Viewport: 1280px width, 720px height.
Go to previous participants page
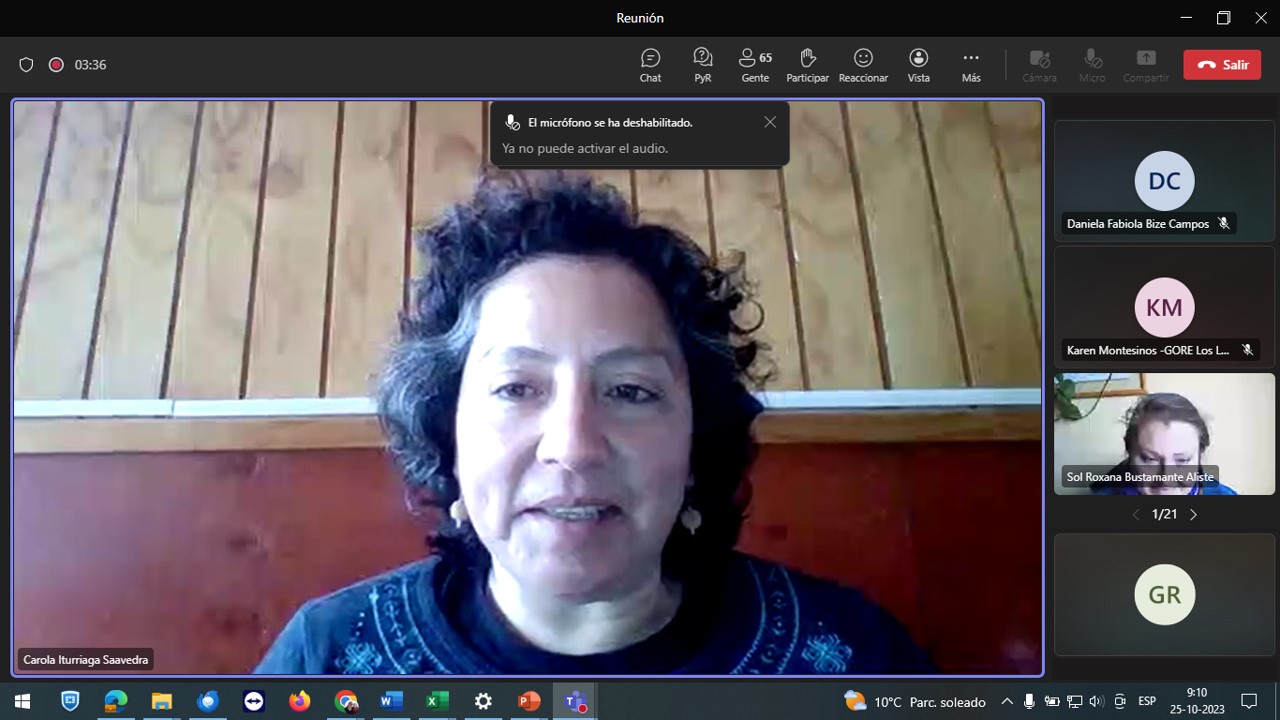[1135, 515]
